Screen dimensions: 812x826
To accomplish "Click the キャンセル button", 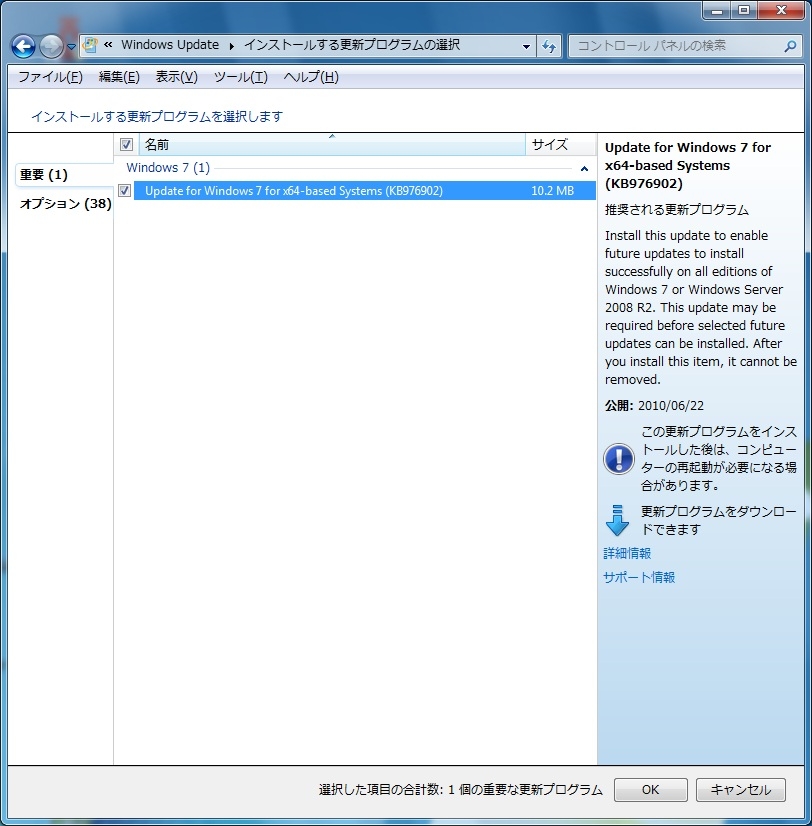I will pos(740,790).
